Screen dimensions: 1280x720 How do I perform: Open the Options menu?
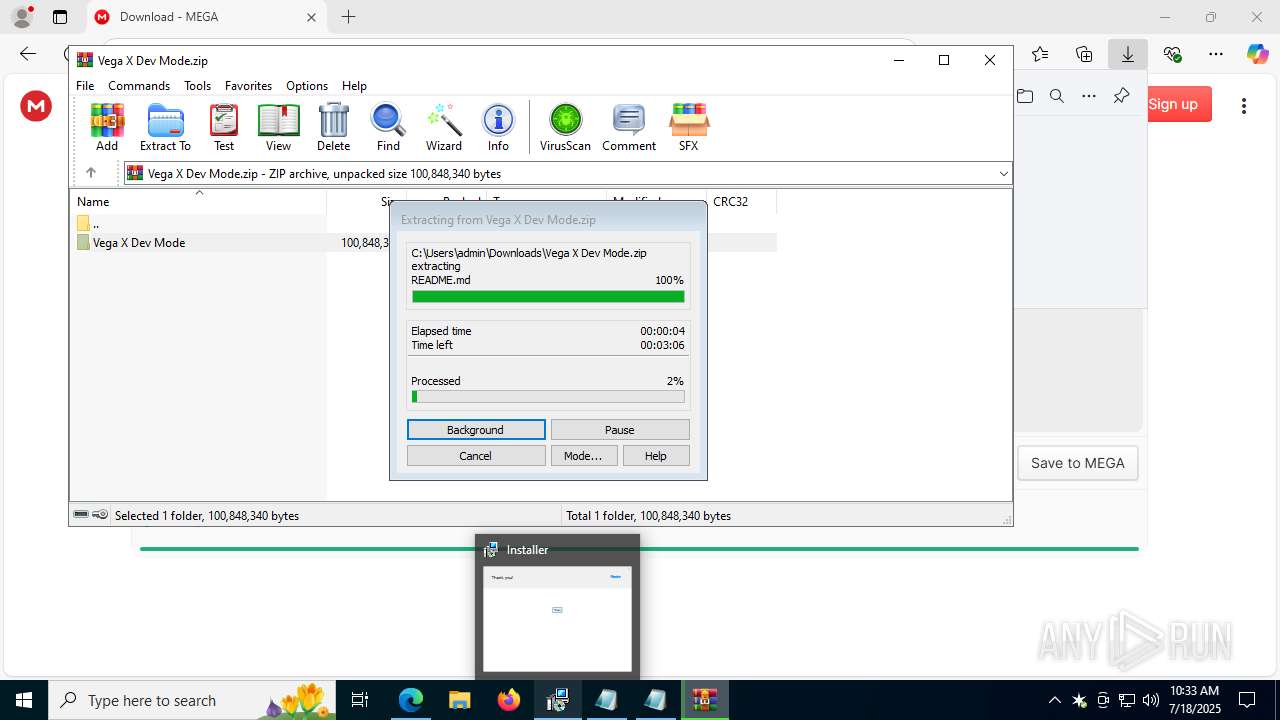[x=307, y=86]
